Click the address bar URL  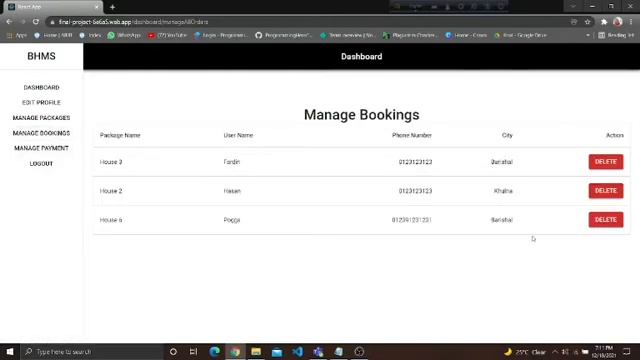(x=133, y=22)
